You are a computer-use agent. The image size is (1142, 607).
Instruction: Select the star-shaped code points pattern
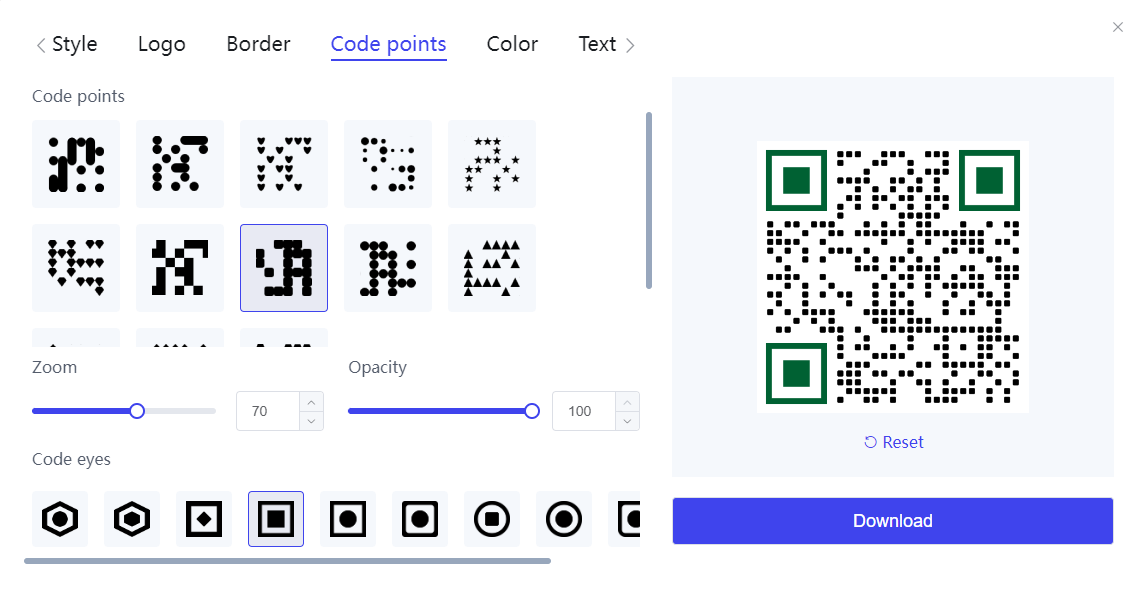pyautogui.click(x=492, y=164)
